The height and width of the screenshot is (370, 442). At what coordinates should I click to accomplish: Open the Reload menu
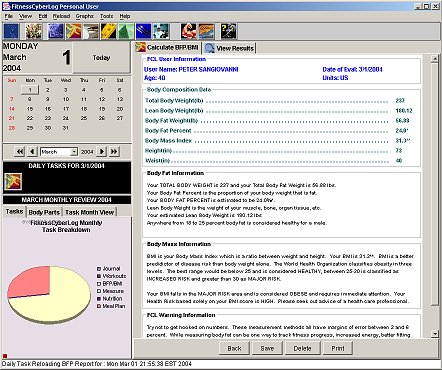coord(61,16)
